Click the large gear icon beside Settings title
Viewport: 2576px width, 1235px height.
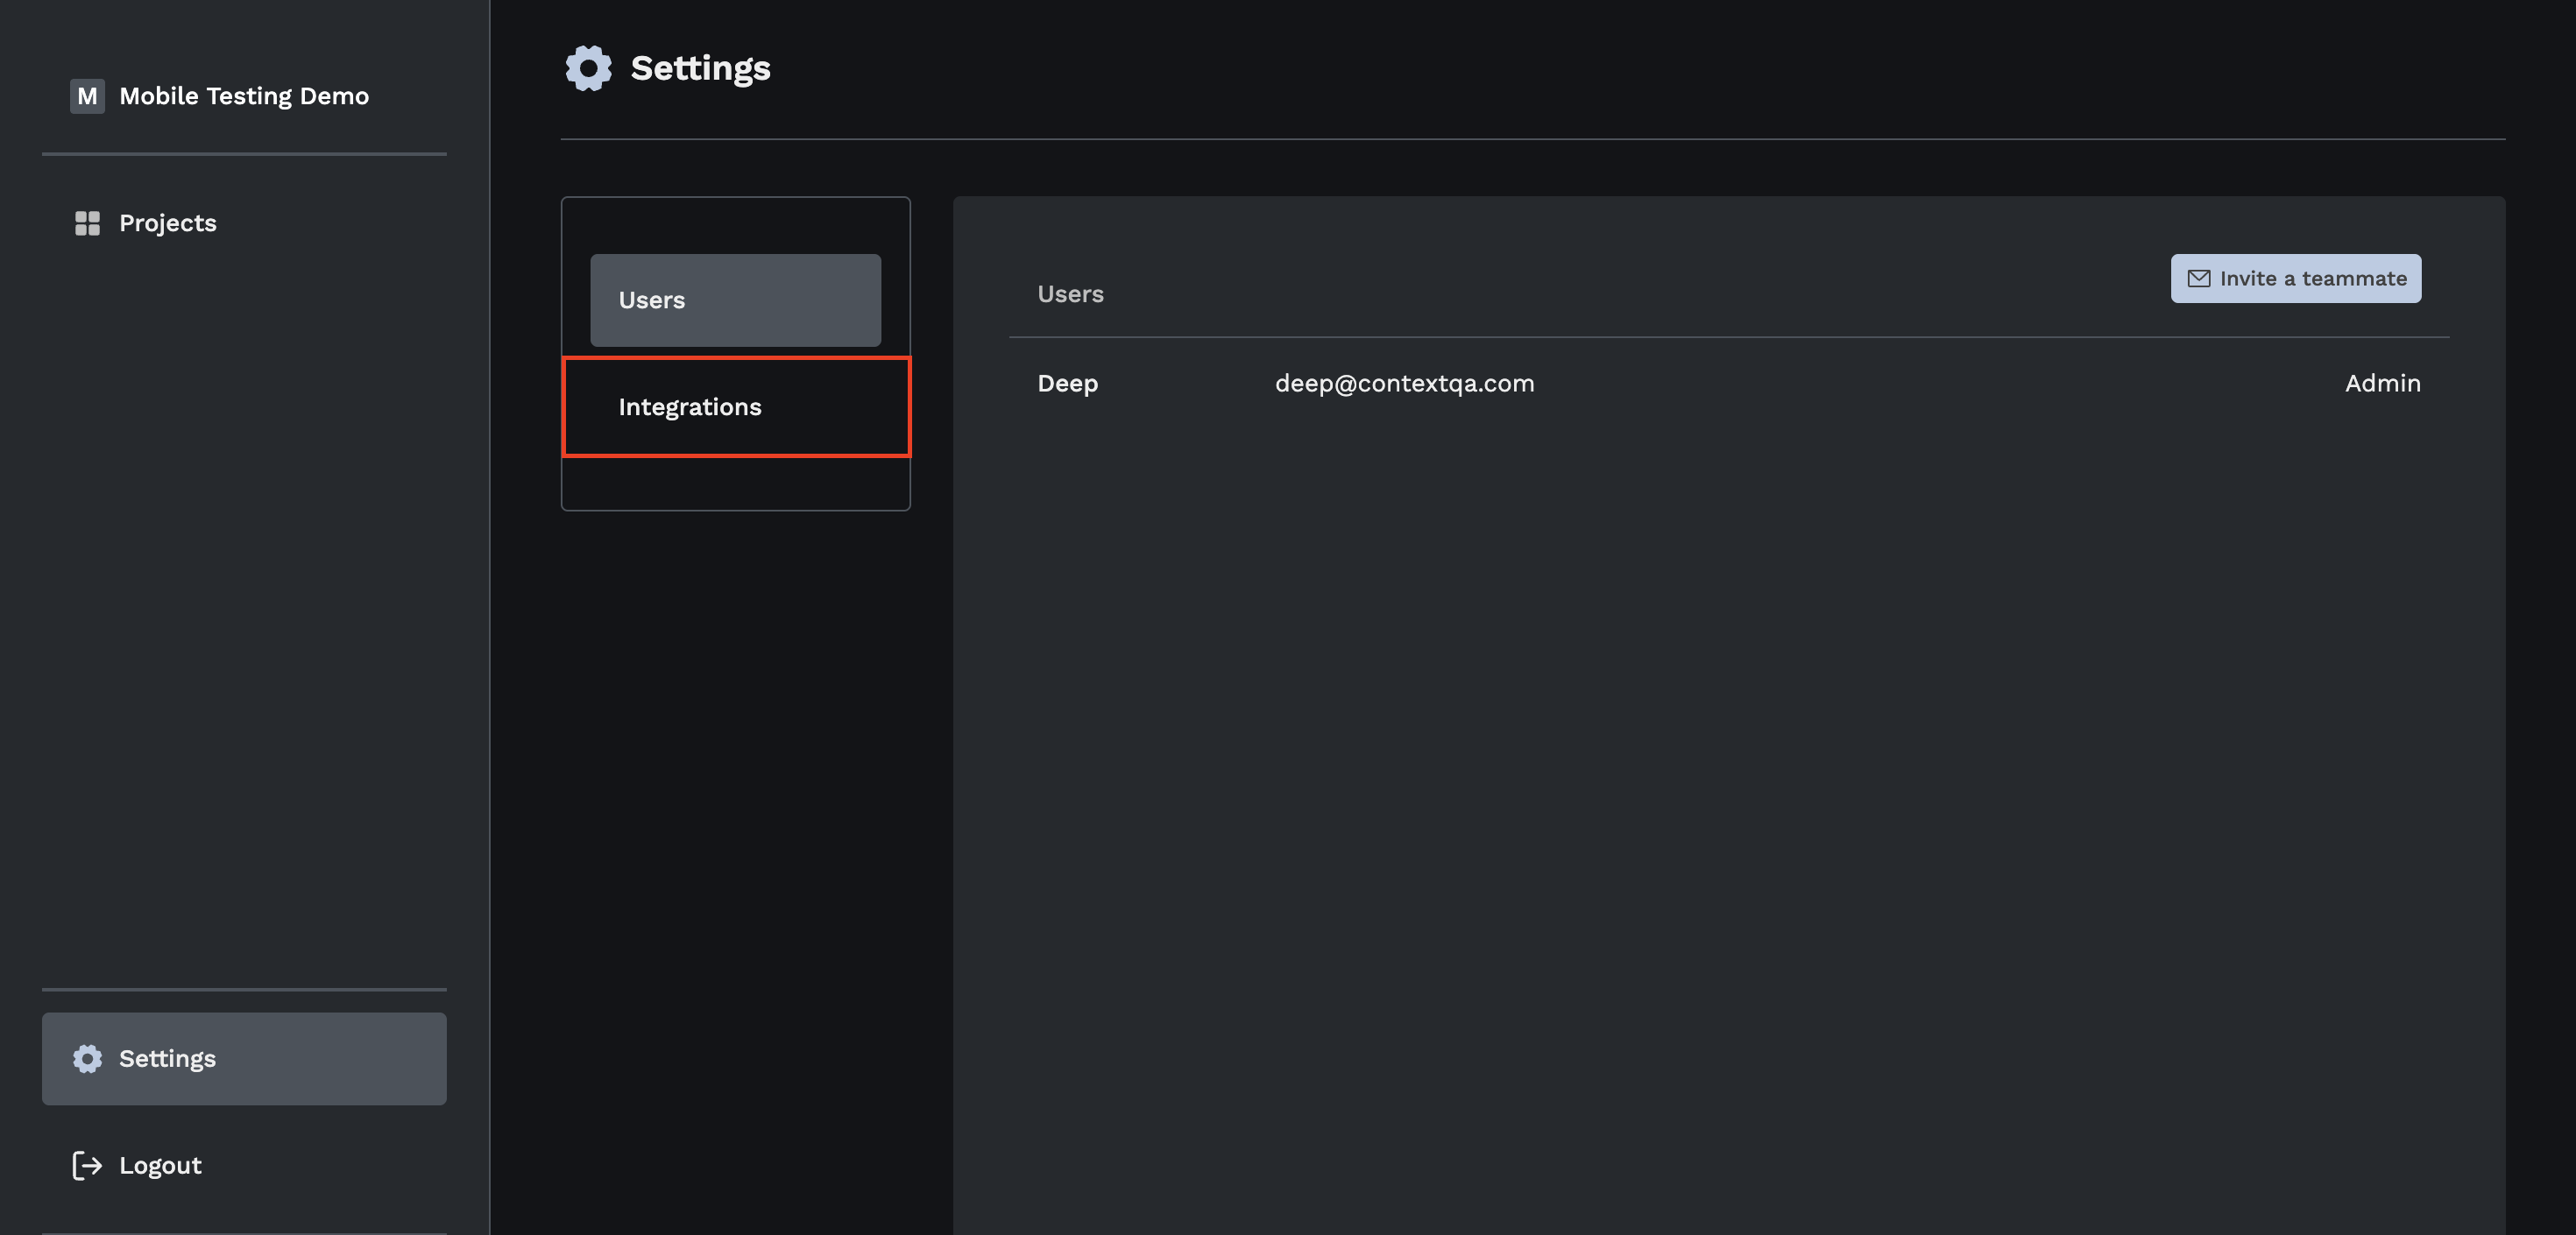[x=588, y=68]
